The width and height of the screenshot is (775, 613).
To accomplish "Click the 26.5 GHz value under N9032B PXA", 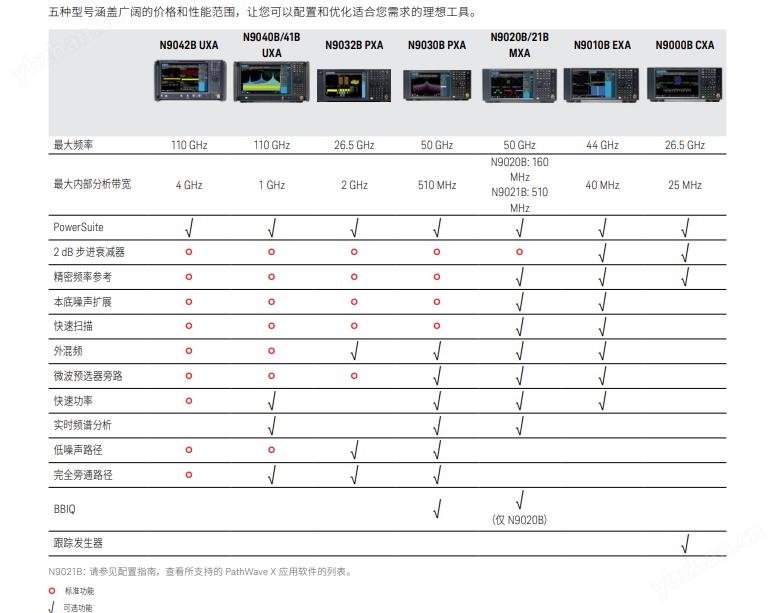I will (x=354, y=145).
